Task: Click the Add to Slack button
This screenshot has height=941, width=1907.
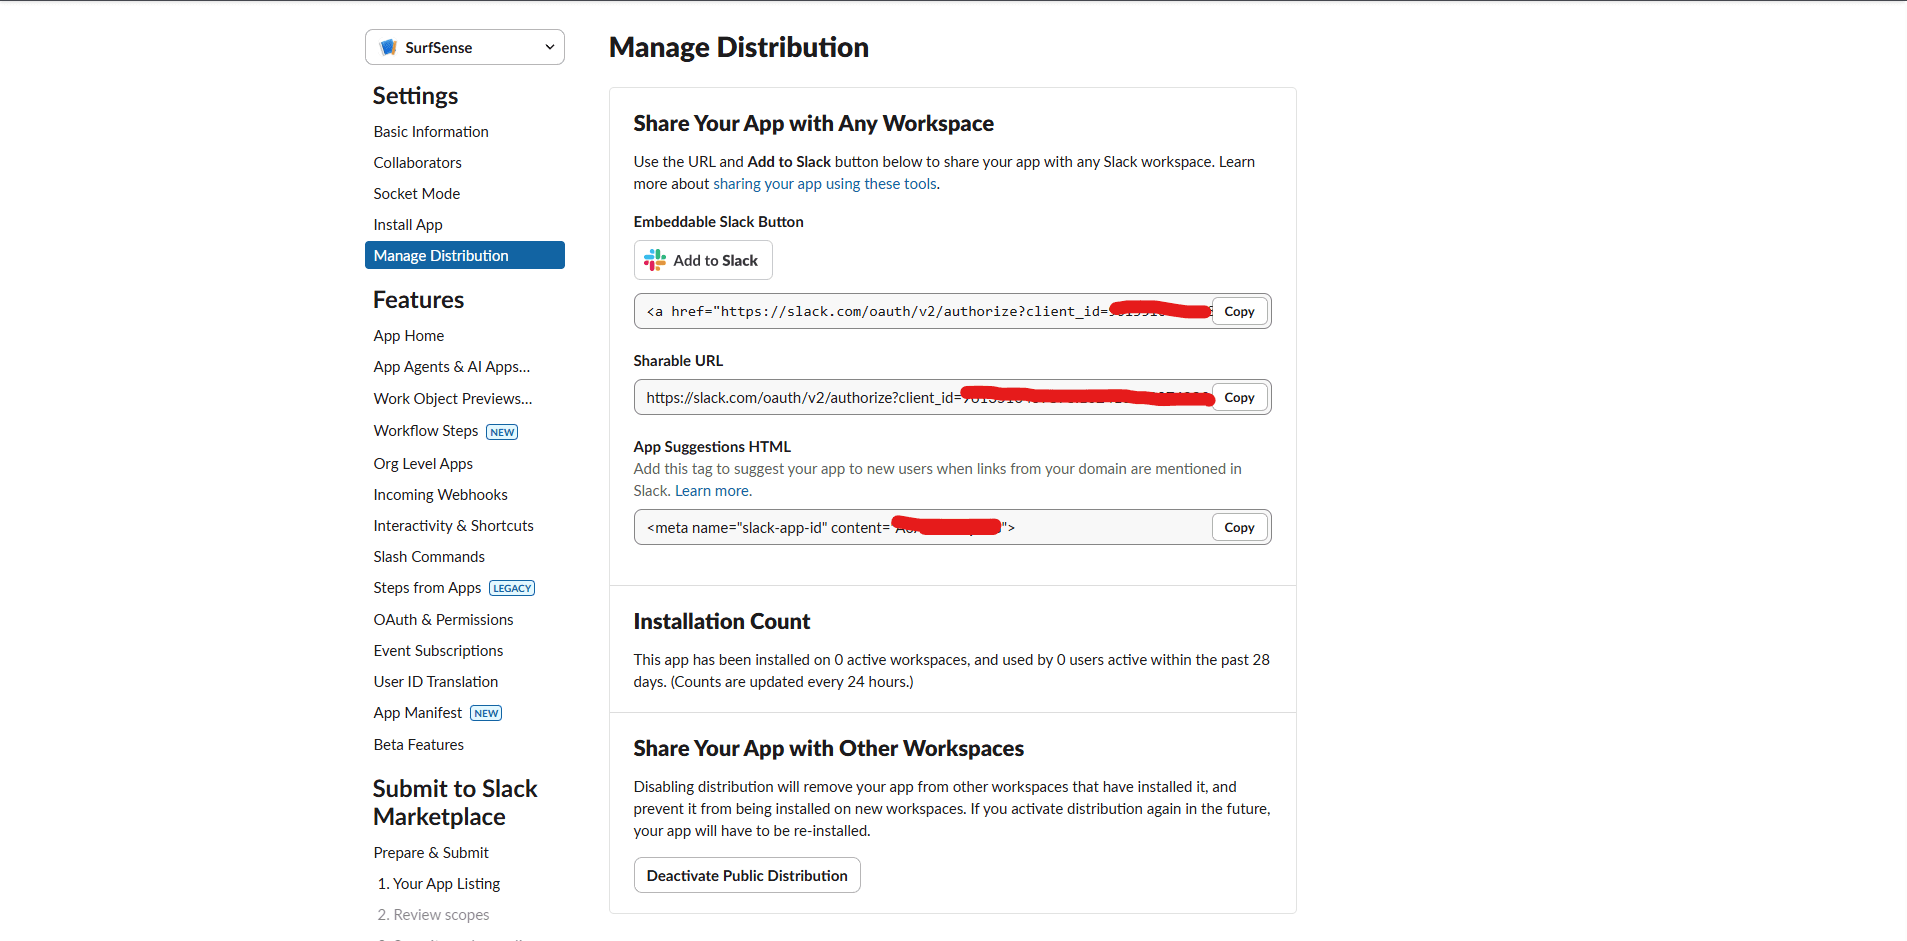Action: point(702,260)
